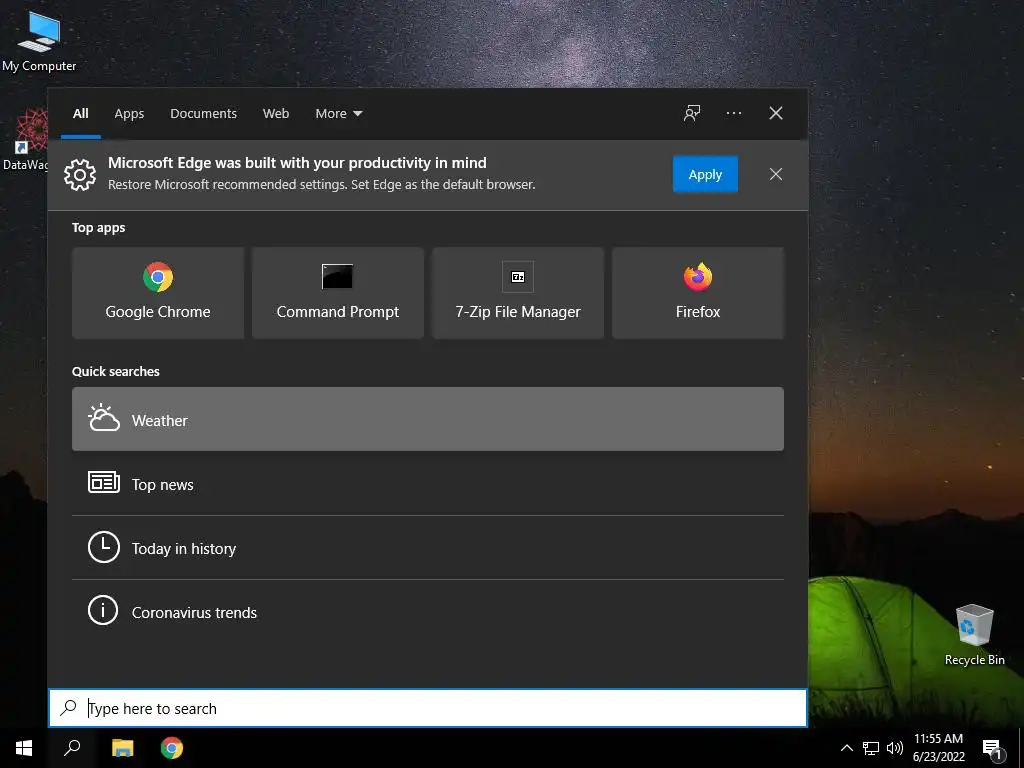The width and height of the screenshot is (1024, 768).
Task: Open the search feedback icon
Action: click(692, 113)
